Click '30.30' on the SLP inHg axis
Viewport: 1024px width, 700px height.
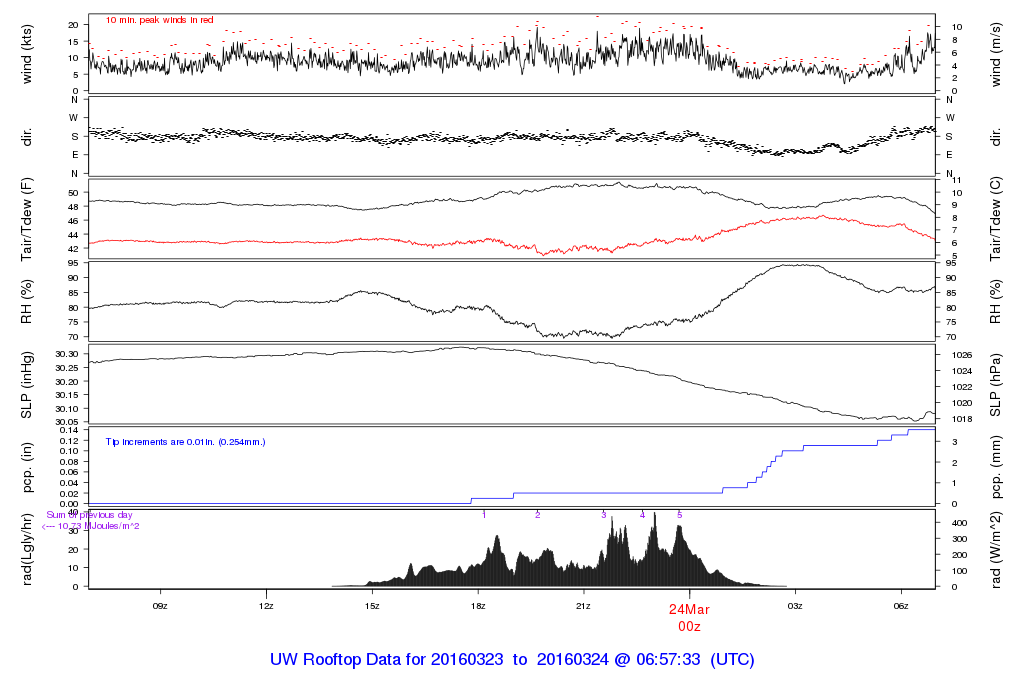tap(67, 354)
